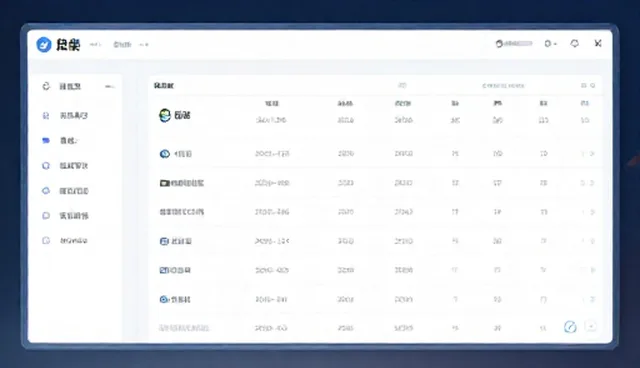
Task: Open the table row with round blue clock icon
Action: [x=376, y=154]
